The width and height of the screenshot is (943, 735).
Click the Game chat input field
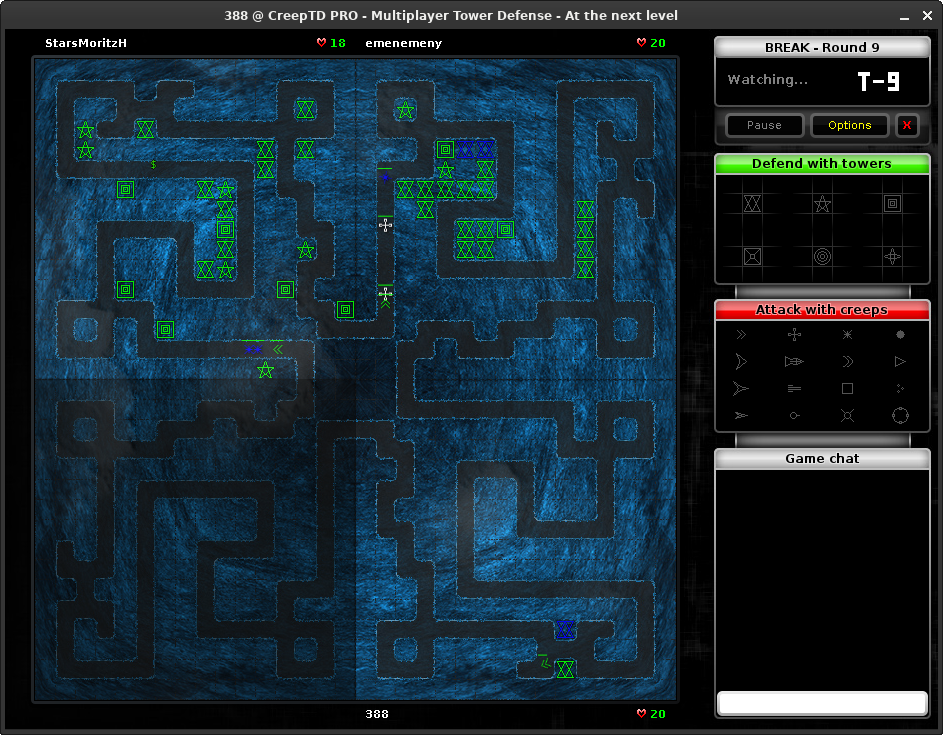coord(821,702)
